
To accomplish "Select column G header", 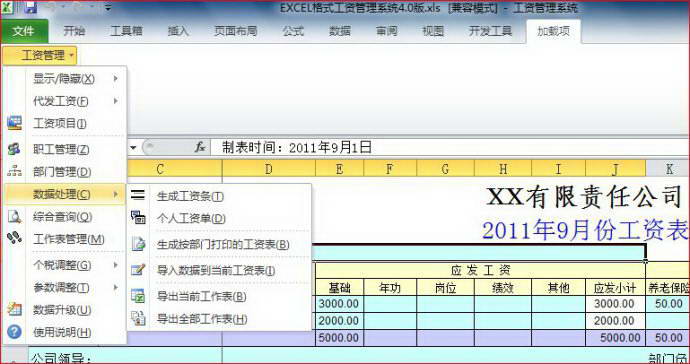I will (x=445, y=169).
